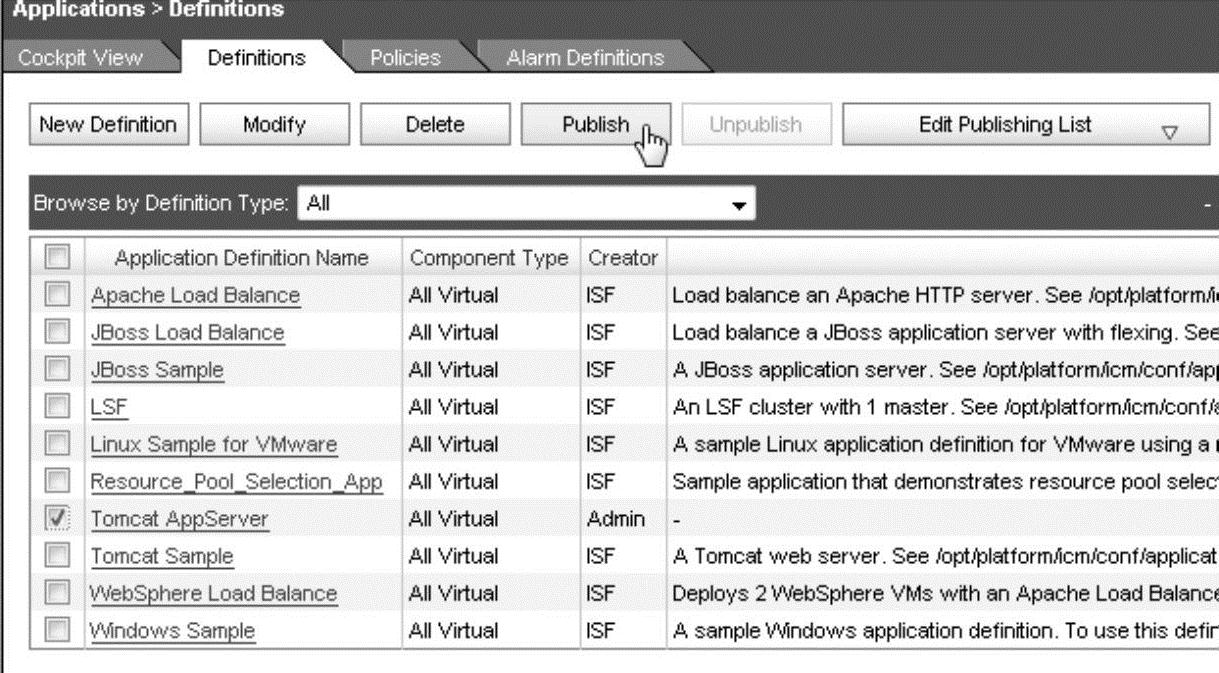This screenshot has width=1219, height=673.
Task: Check the Apache Load Balance row checkbox
Action: pos(58,295)
